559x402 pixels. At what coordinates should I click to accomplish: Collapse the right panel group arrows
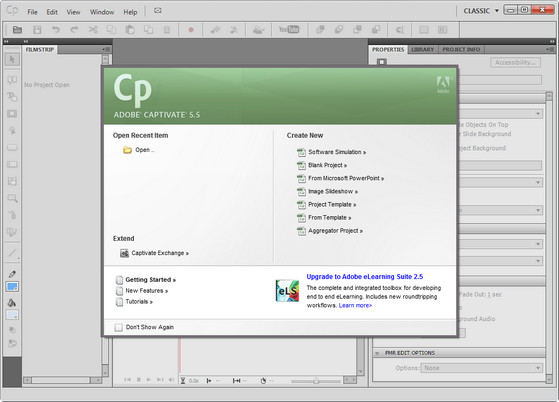[x=552, y=42]
